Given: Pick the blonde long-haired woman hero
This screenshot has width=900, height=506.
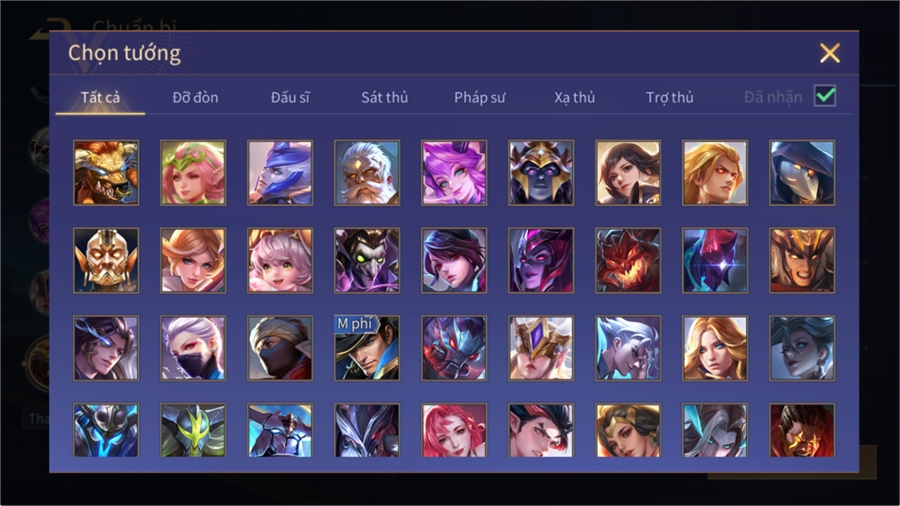Looking at the screenshot, I should (715, 348).
